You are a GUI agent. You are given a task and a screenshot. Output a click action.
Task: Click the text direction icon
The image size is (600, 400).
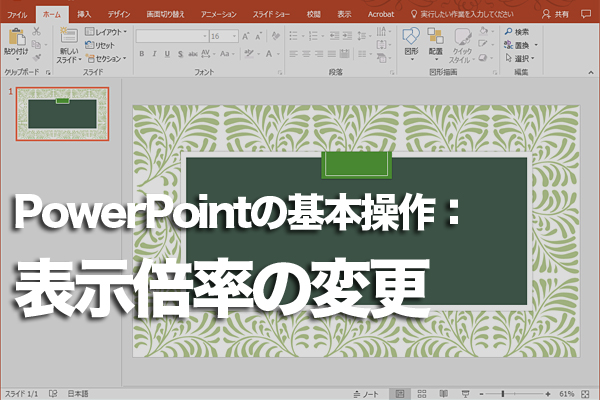click(x=383, y=31)
